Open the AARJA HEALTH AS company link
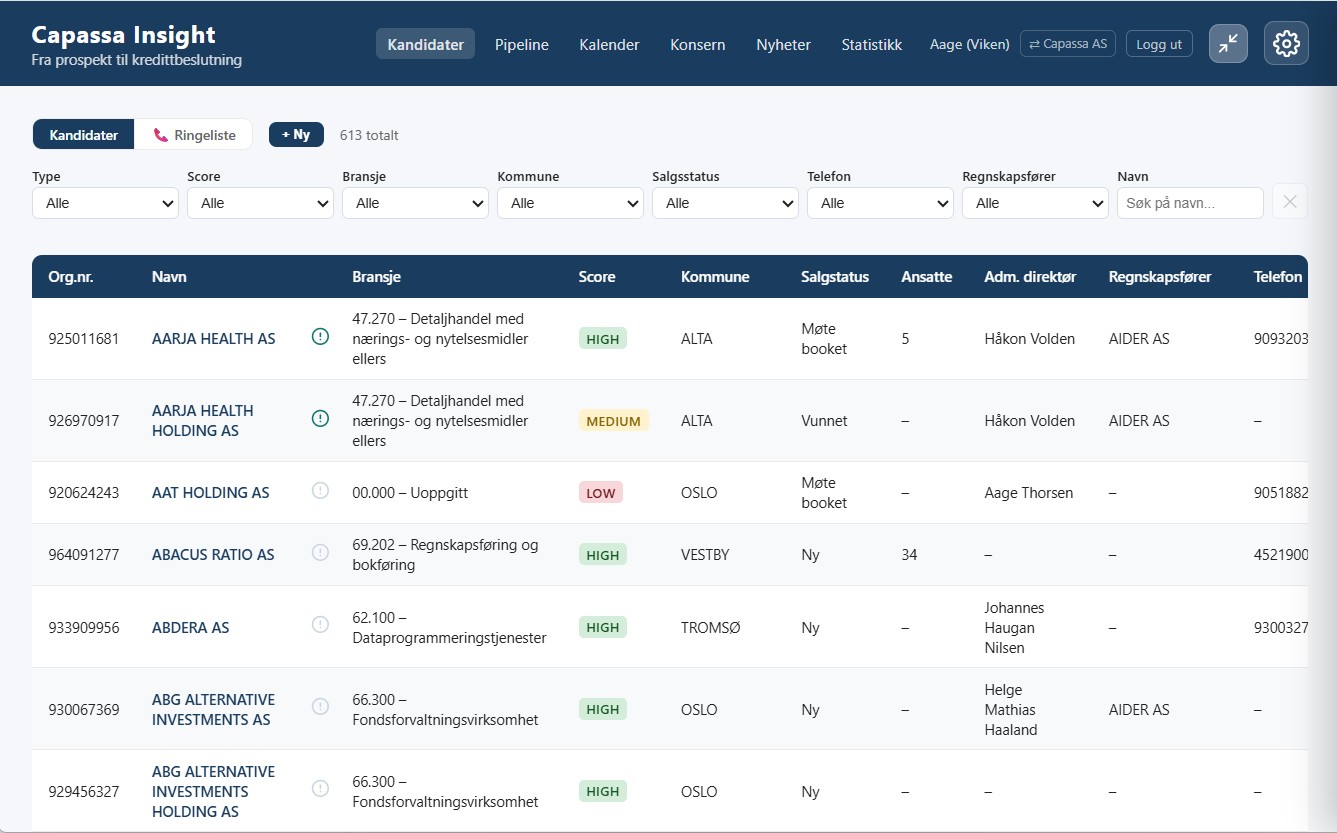 click(214, 339)
